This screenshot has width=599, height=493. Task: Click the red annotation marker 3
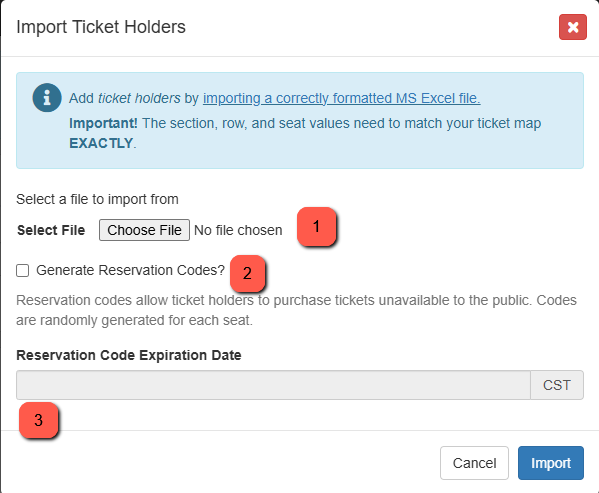38,420
